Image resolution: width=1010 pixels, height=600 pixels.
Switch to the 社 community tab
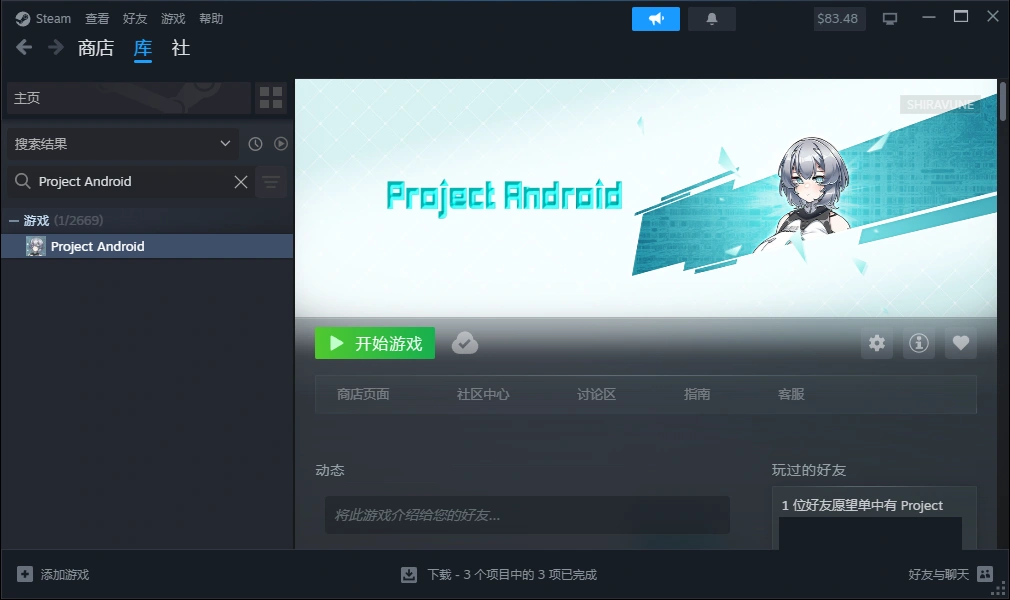[181, 48]
